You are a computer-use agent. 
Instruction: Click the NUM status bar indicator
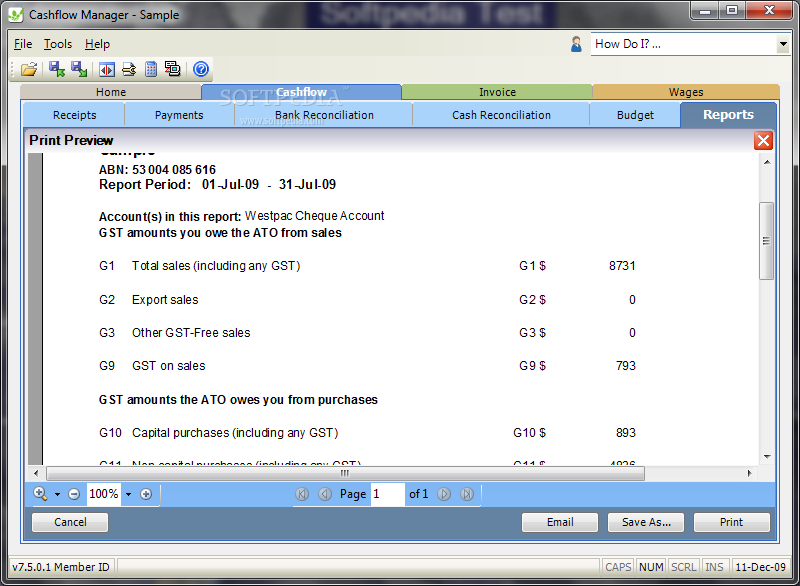pyautogui.click(x=651, y=567)
